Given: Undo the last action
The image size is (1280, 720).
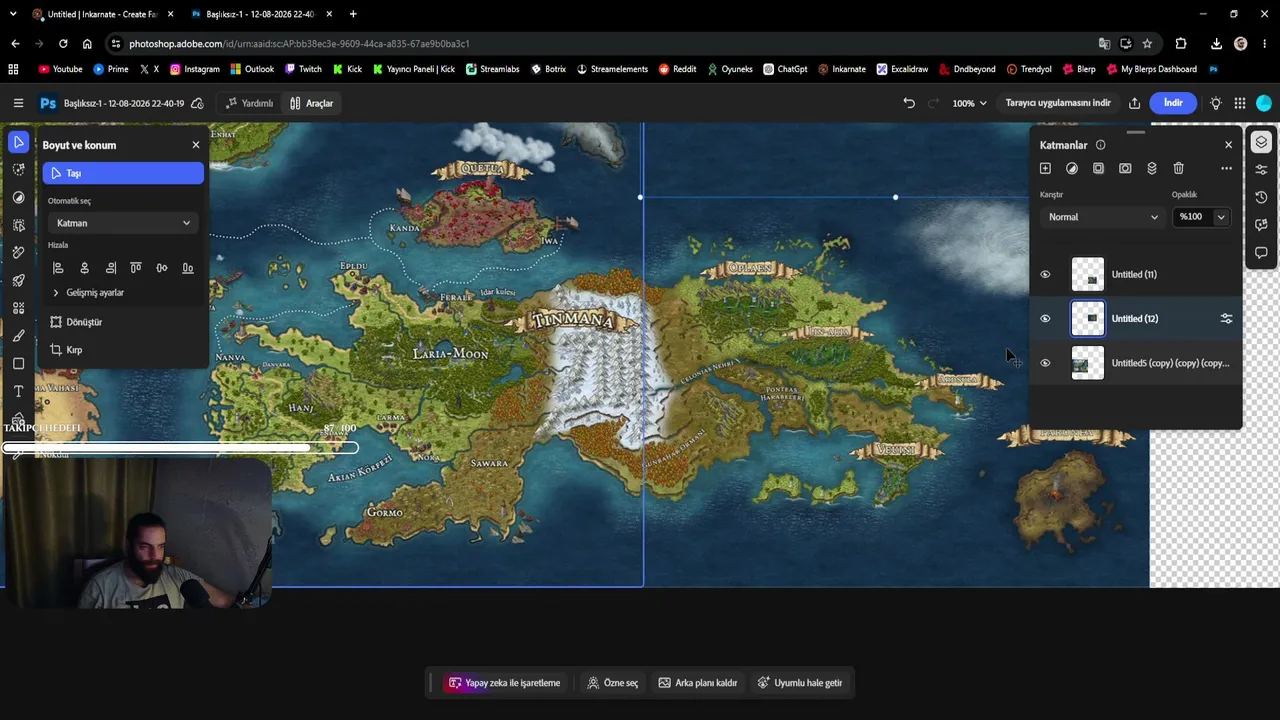Looking at the screenshot, I should click(x=909, y=103).
